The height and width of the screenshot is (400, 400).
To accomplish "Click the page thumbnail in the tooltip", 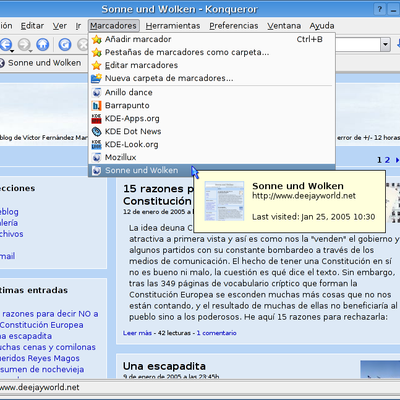I will point(224,201).
